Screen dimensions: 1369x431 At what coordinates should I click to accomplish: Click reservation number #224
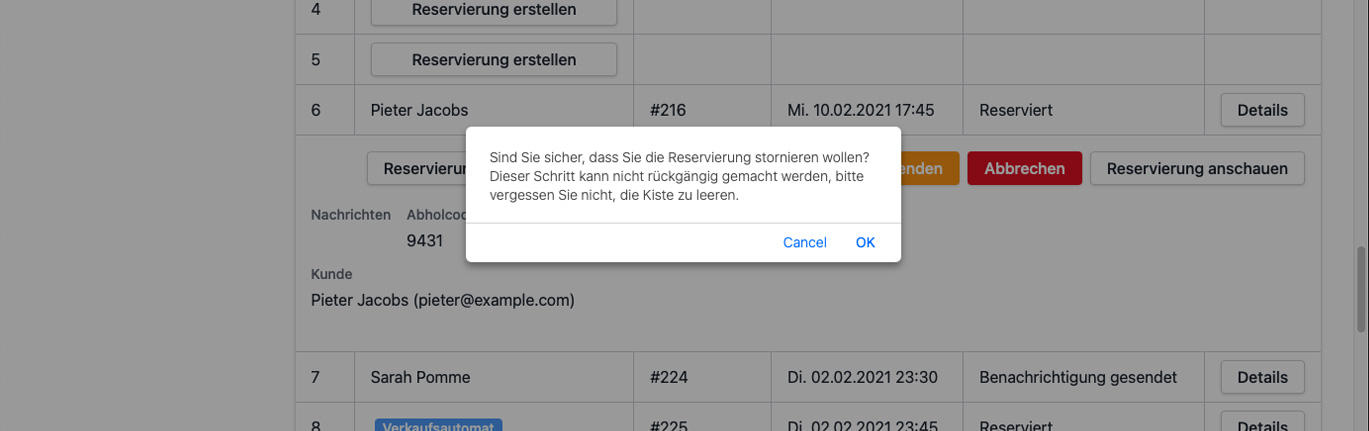(x=668, y=377)
